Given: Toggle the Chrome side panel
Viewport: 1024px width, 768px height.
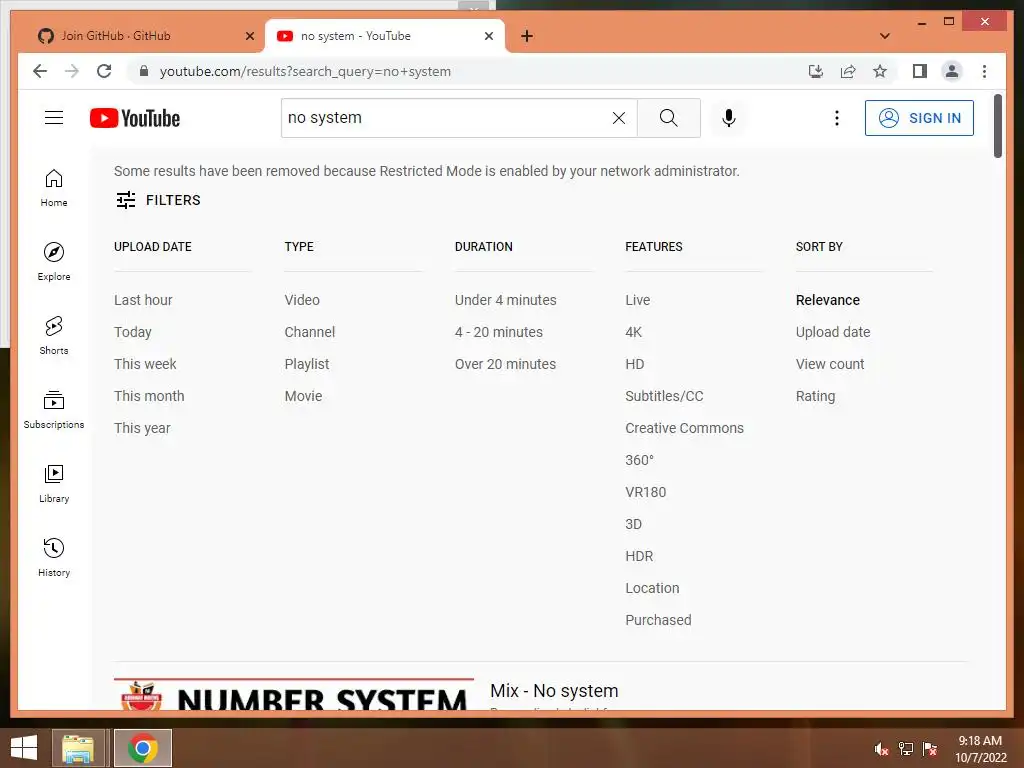Looking at the screenshot, I should 920,71.
